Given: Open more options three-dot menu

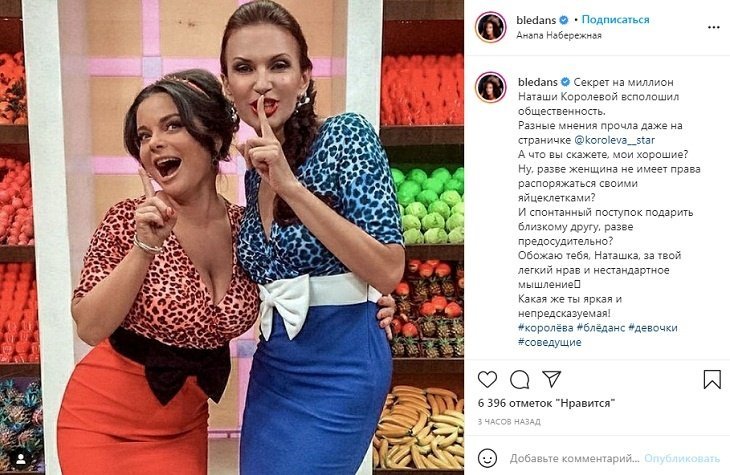Looking at the screenshot, I should [x=713, y=27].
